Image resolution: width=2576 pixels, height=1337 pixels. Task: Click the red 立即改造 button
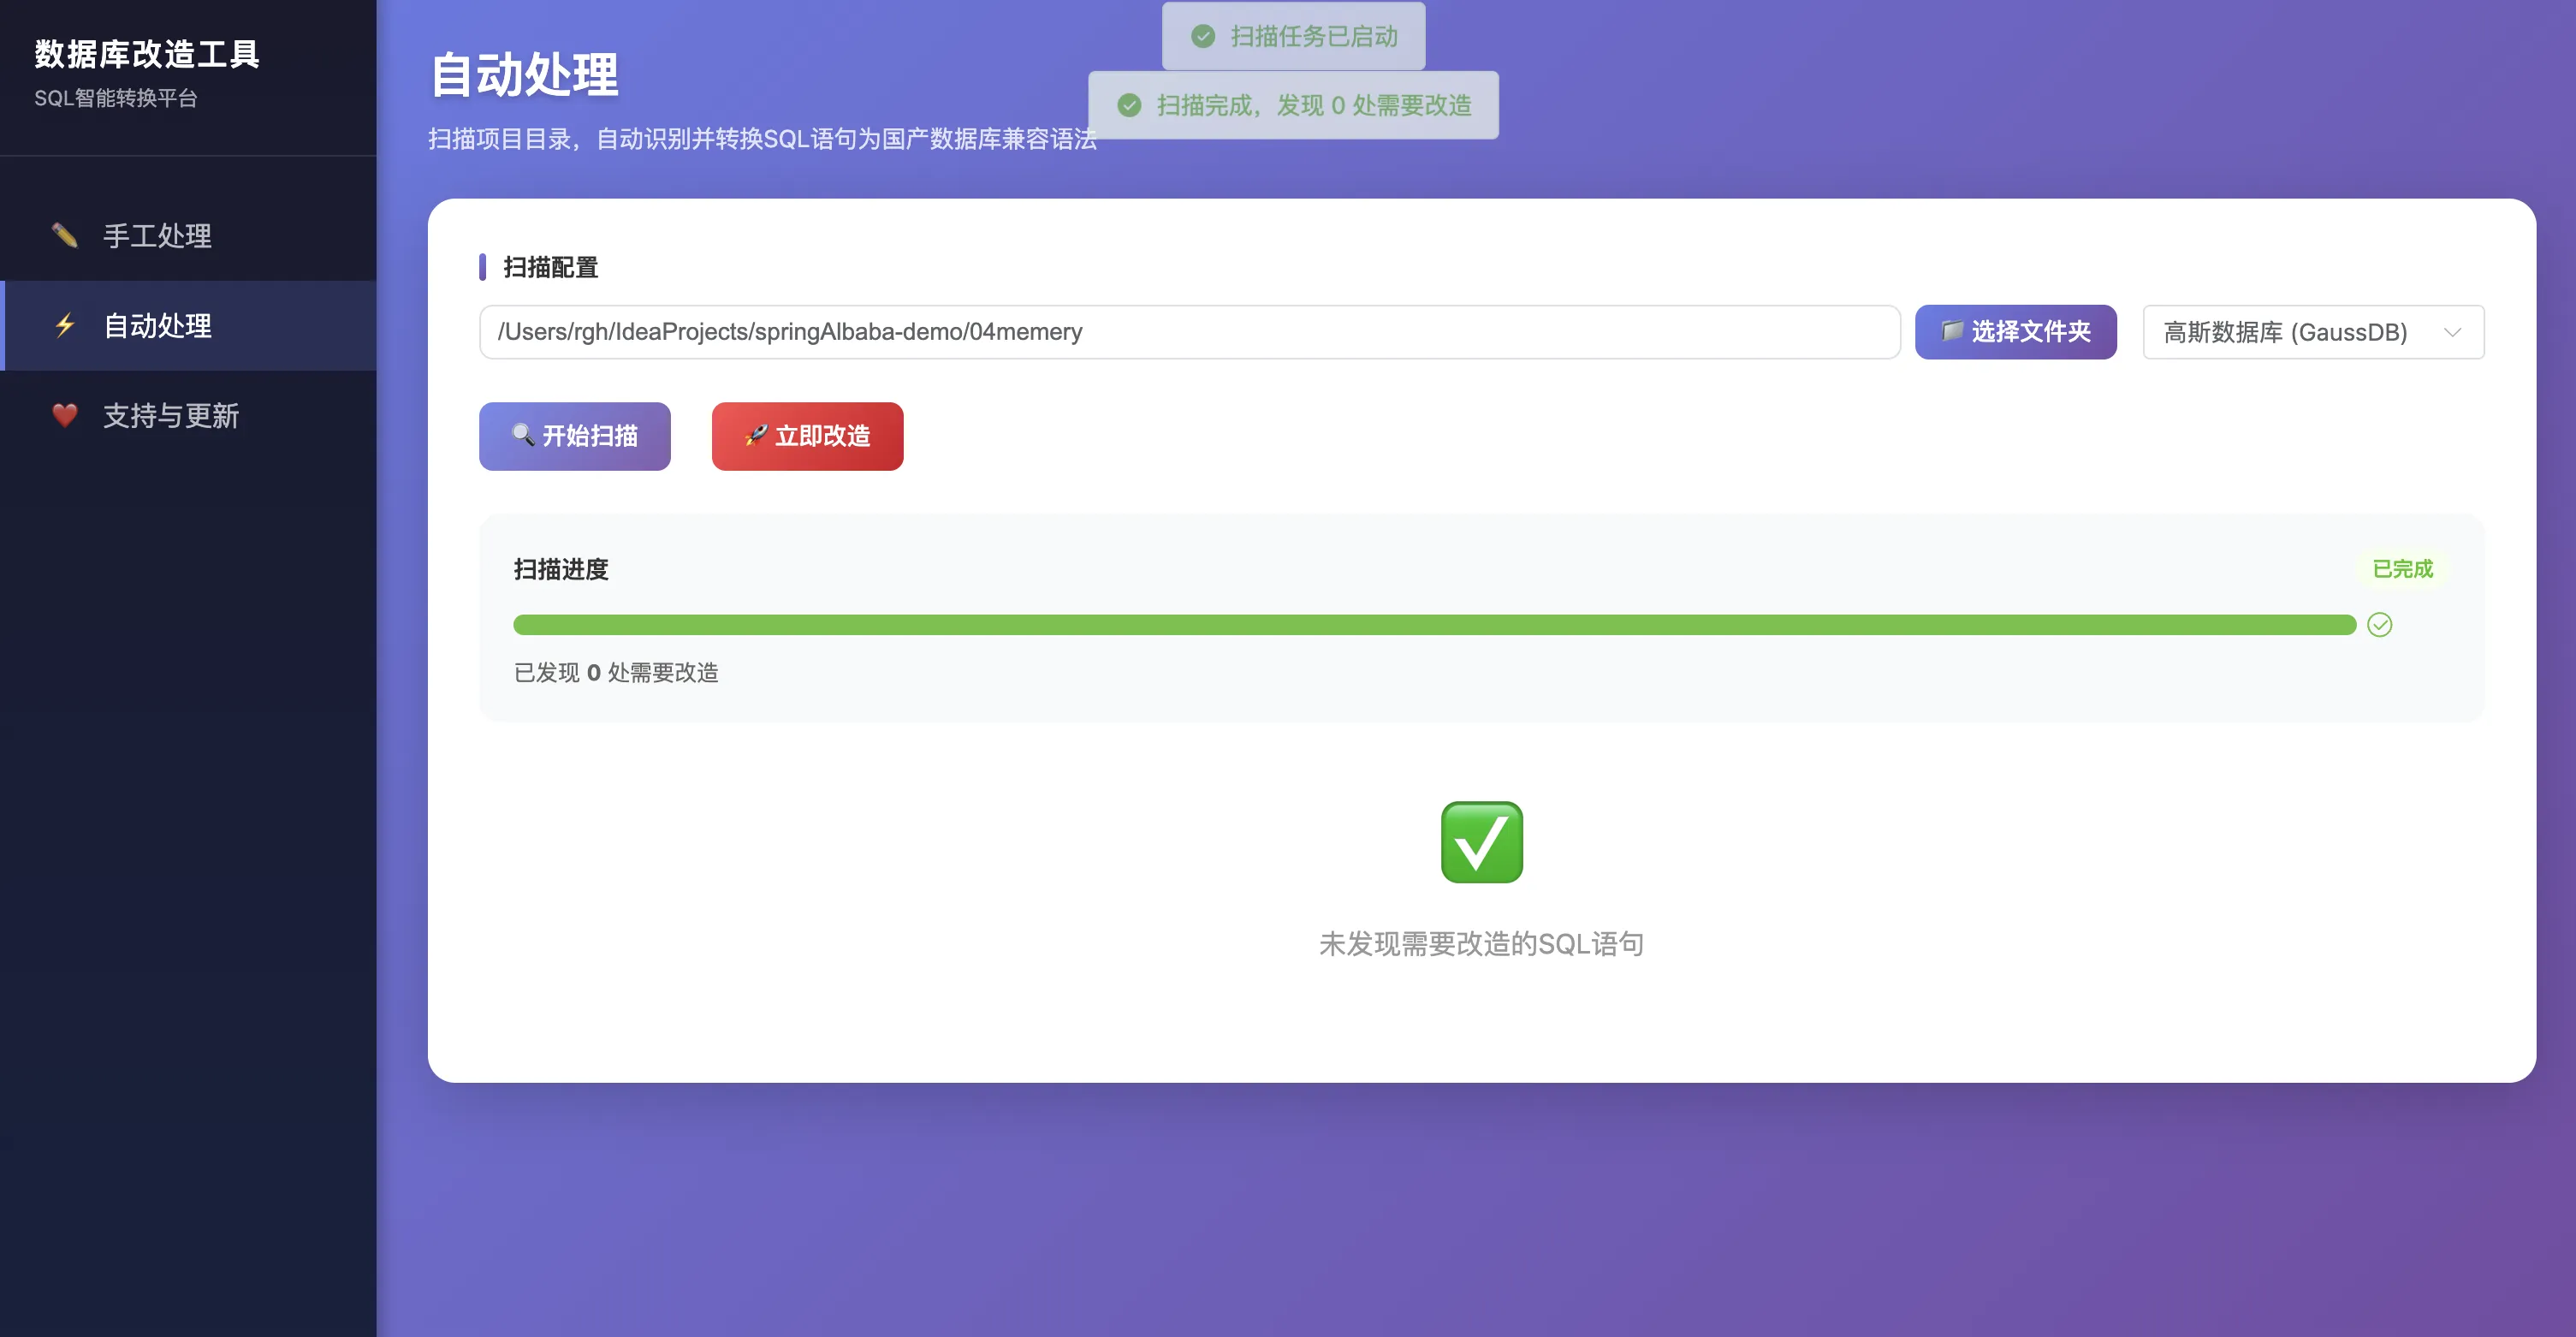click(x=807, y=436)
